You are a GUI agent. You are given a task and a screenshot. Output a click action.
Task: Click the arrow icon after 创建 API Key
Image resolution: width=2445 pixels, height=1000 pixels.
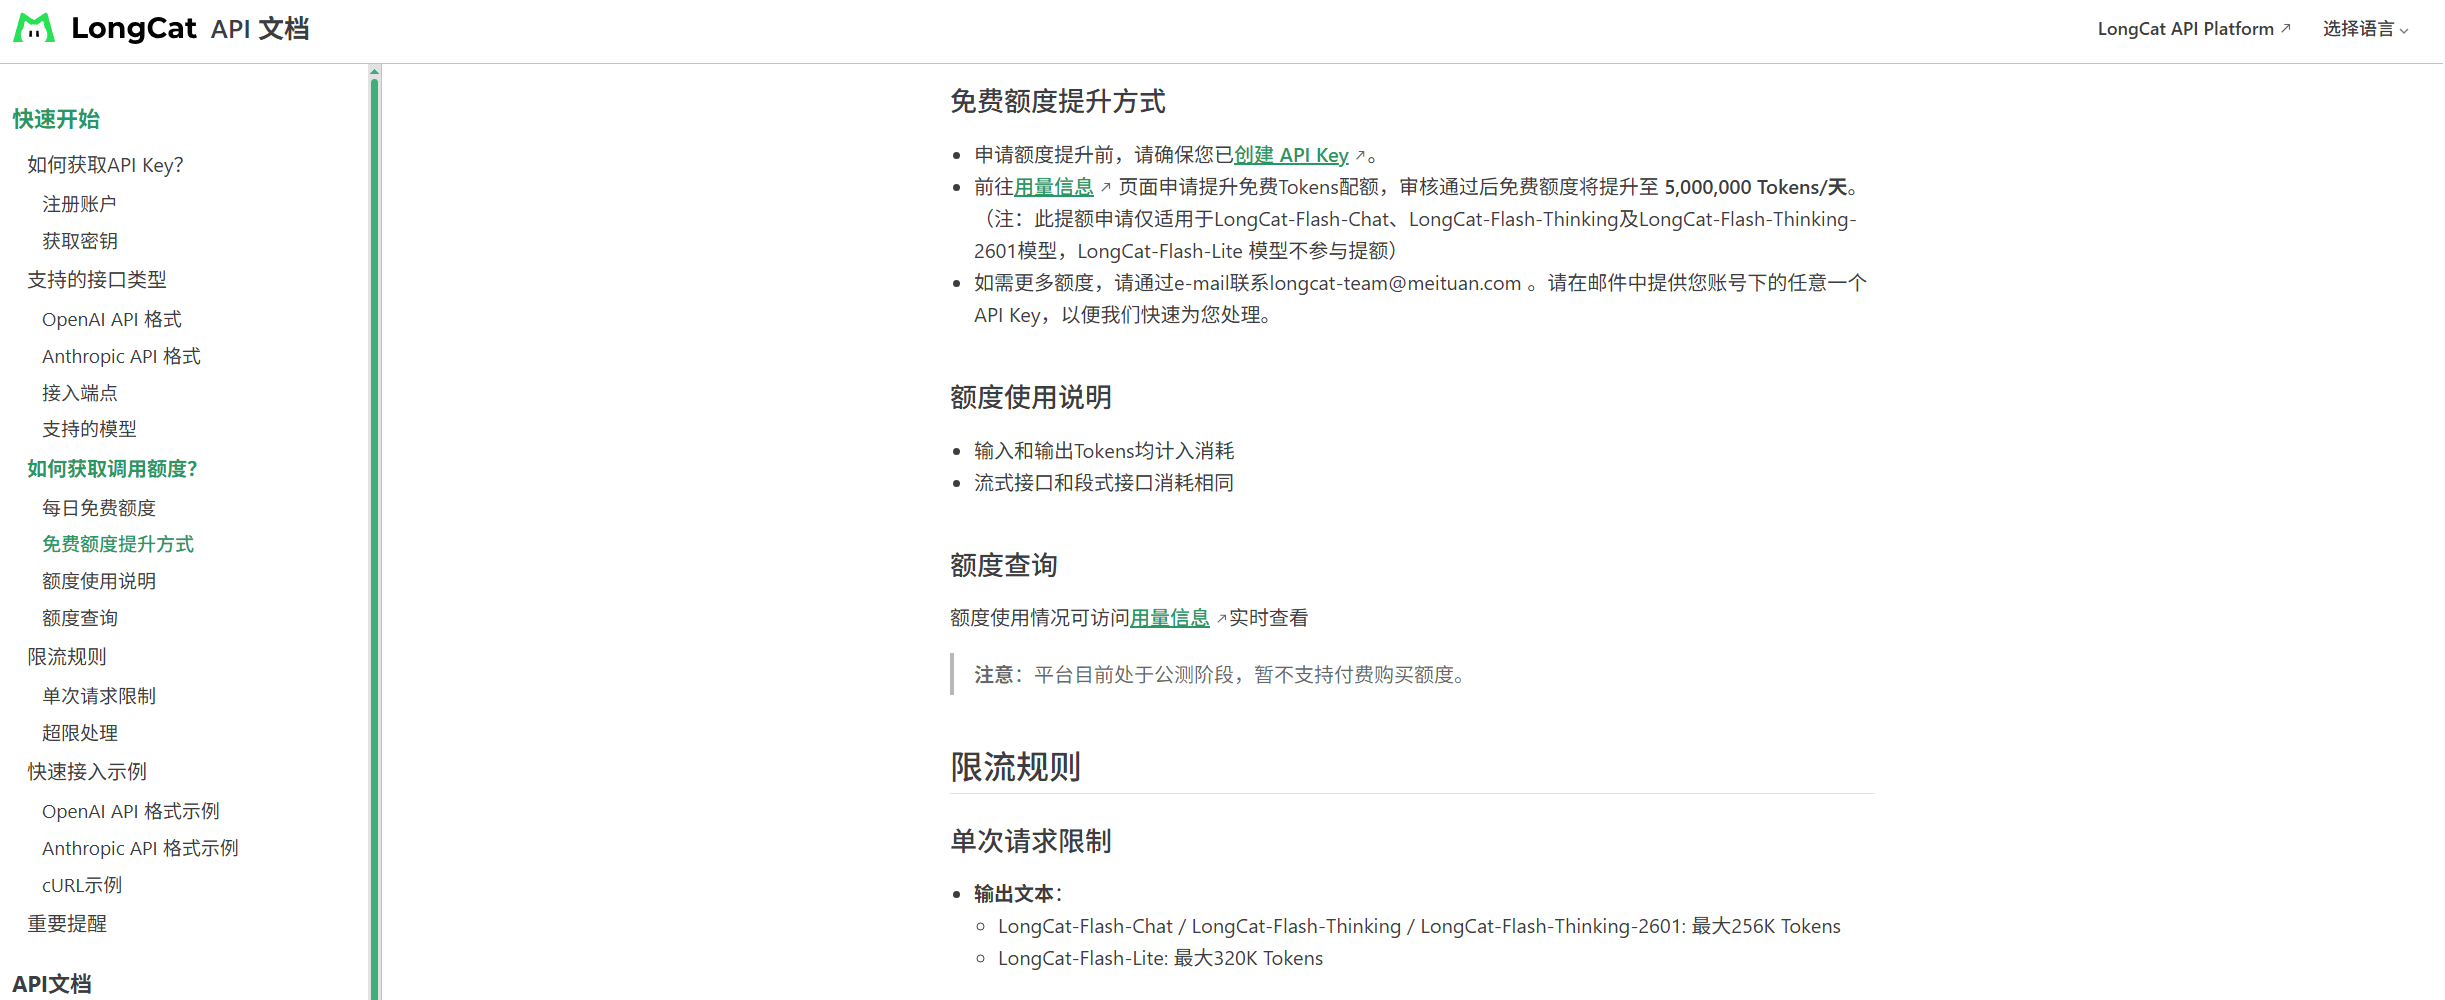click(1360, 155)
